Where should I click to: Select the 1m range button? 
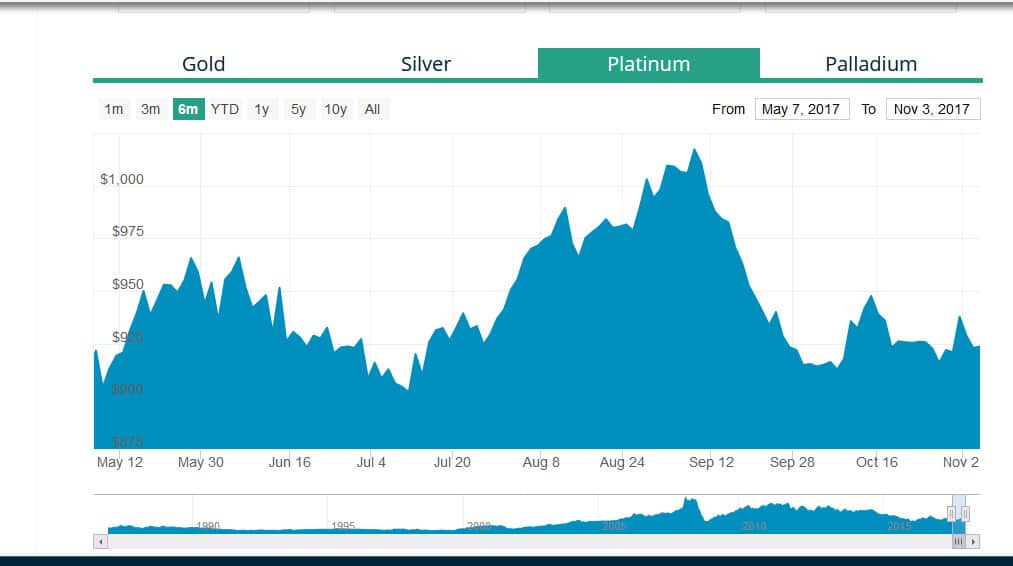pos(114,109)
